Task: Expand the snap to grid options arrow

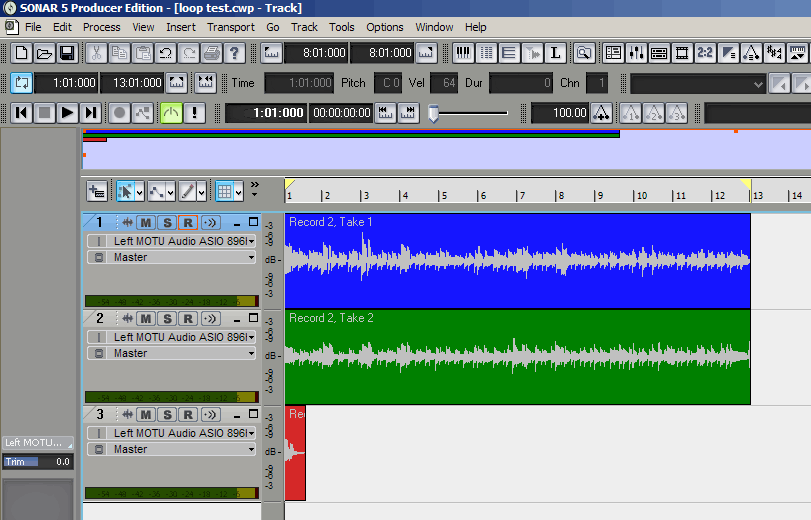Action: pyautogui.click(x=239, y=190)
